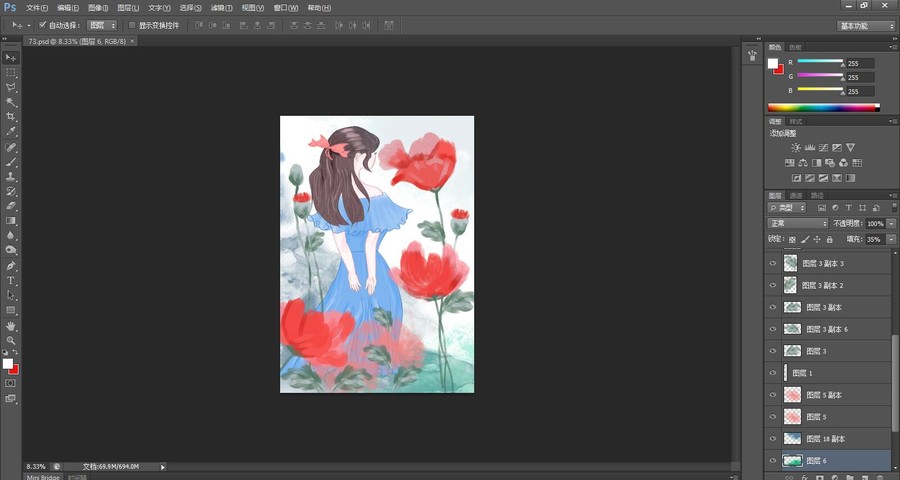Hide layer 图层 3 副本 2
This screenshot has height=480, width=900.
click(x=773, y=285)
